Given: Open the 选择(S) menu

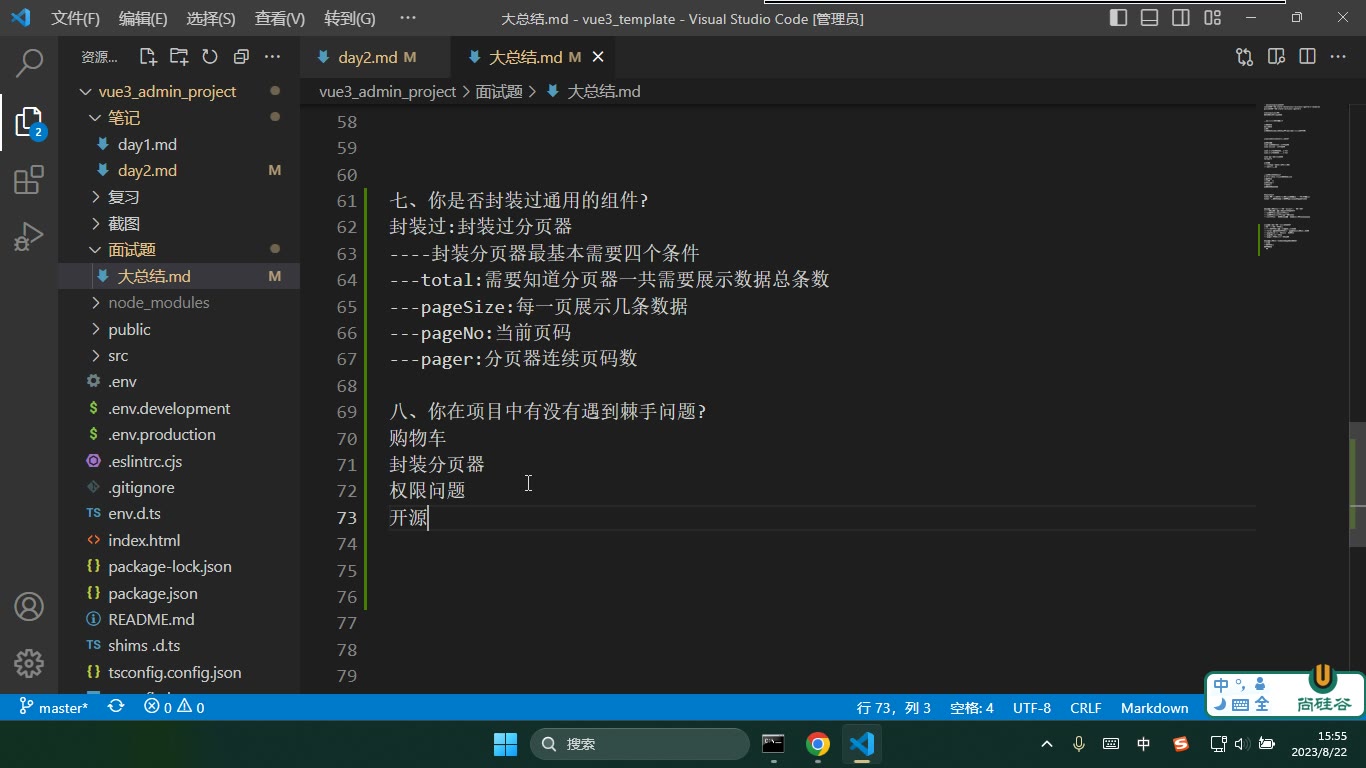Looking at the screenshot, I should click(x=211, y=18).
